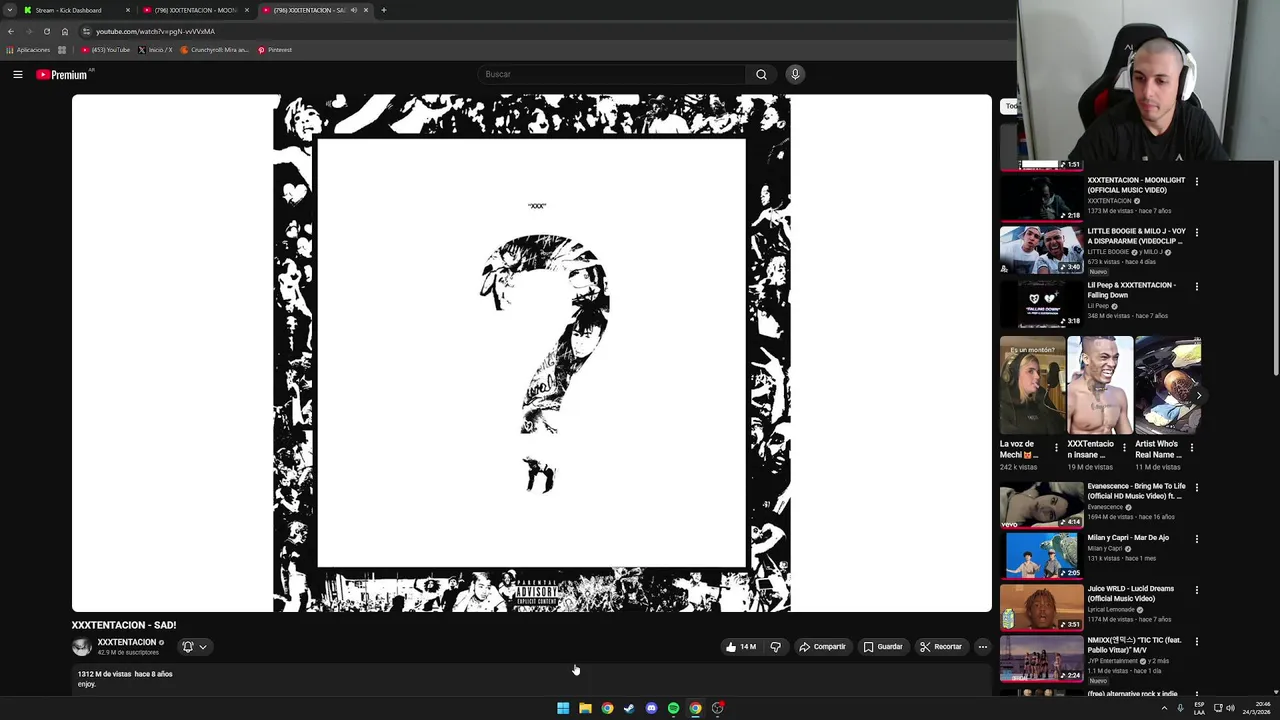Open Spotify from the taskbar
Screen dimensions: 1280x720
click(x=673, y=708)
